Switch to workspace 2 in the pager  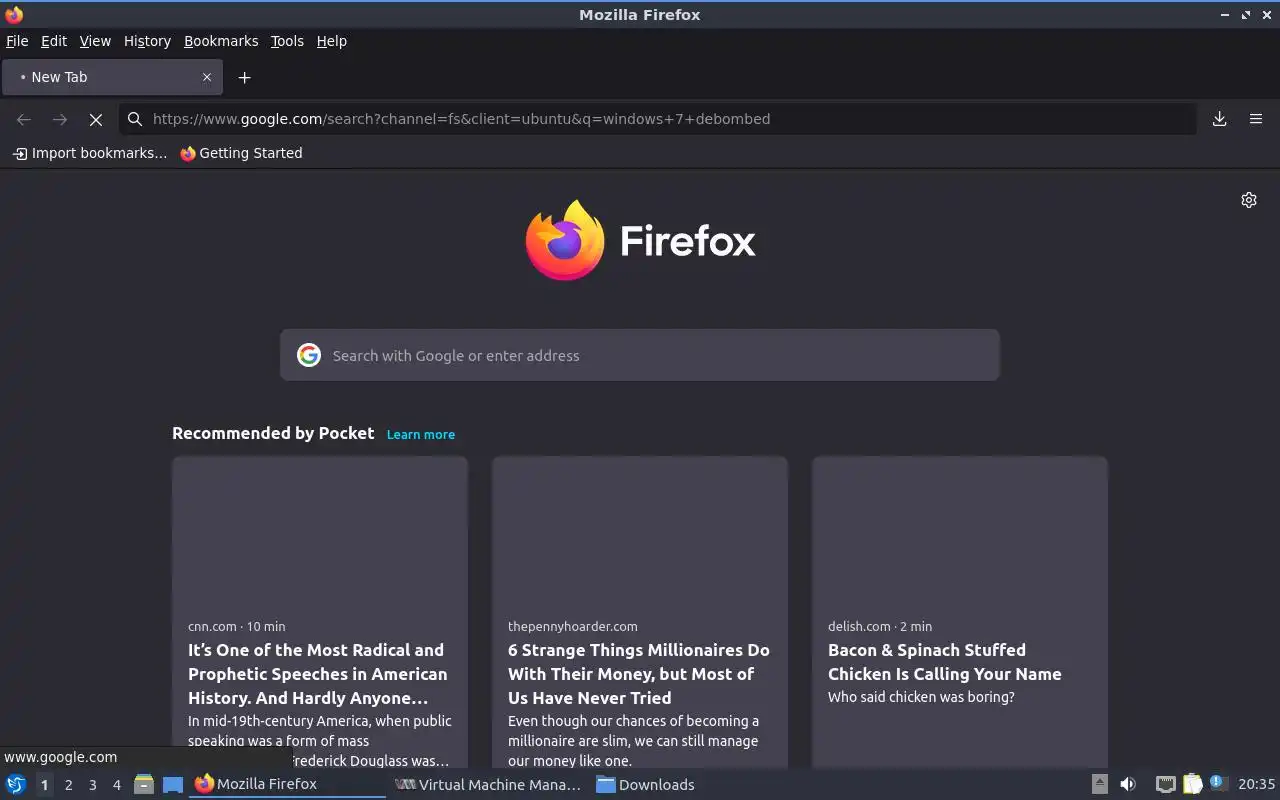tap(68, 785)
